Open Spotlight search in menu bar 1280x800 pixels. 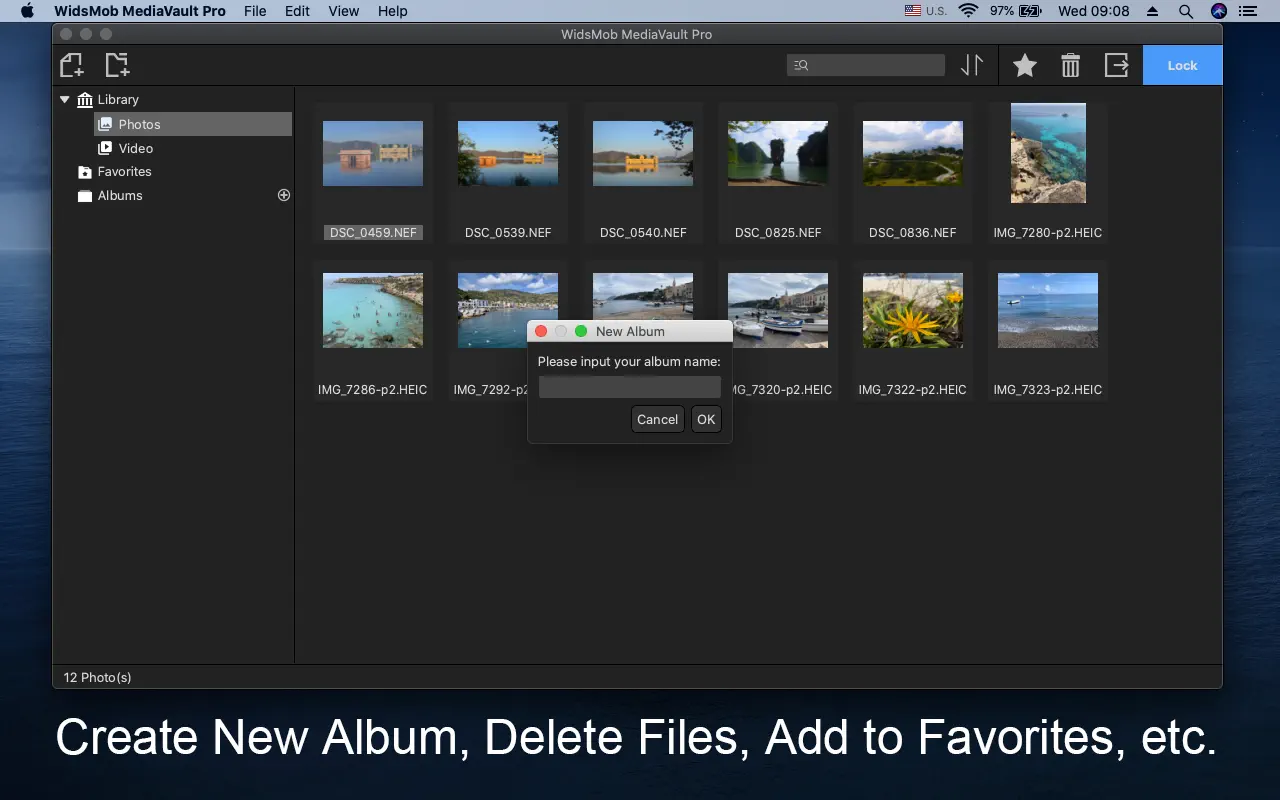pyautogui.click(x=1185, y=11)
